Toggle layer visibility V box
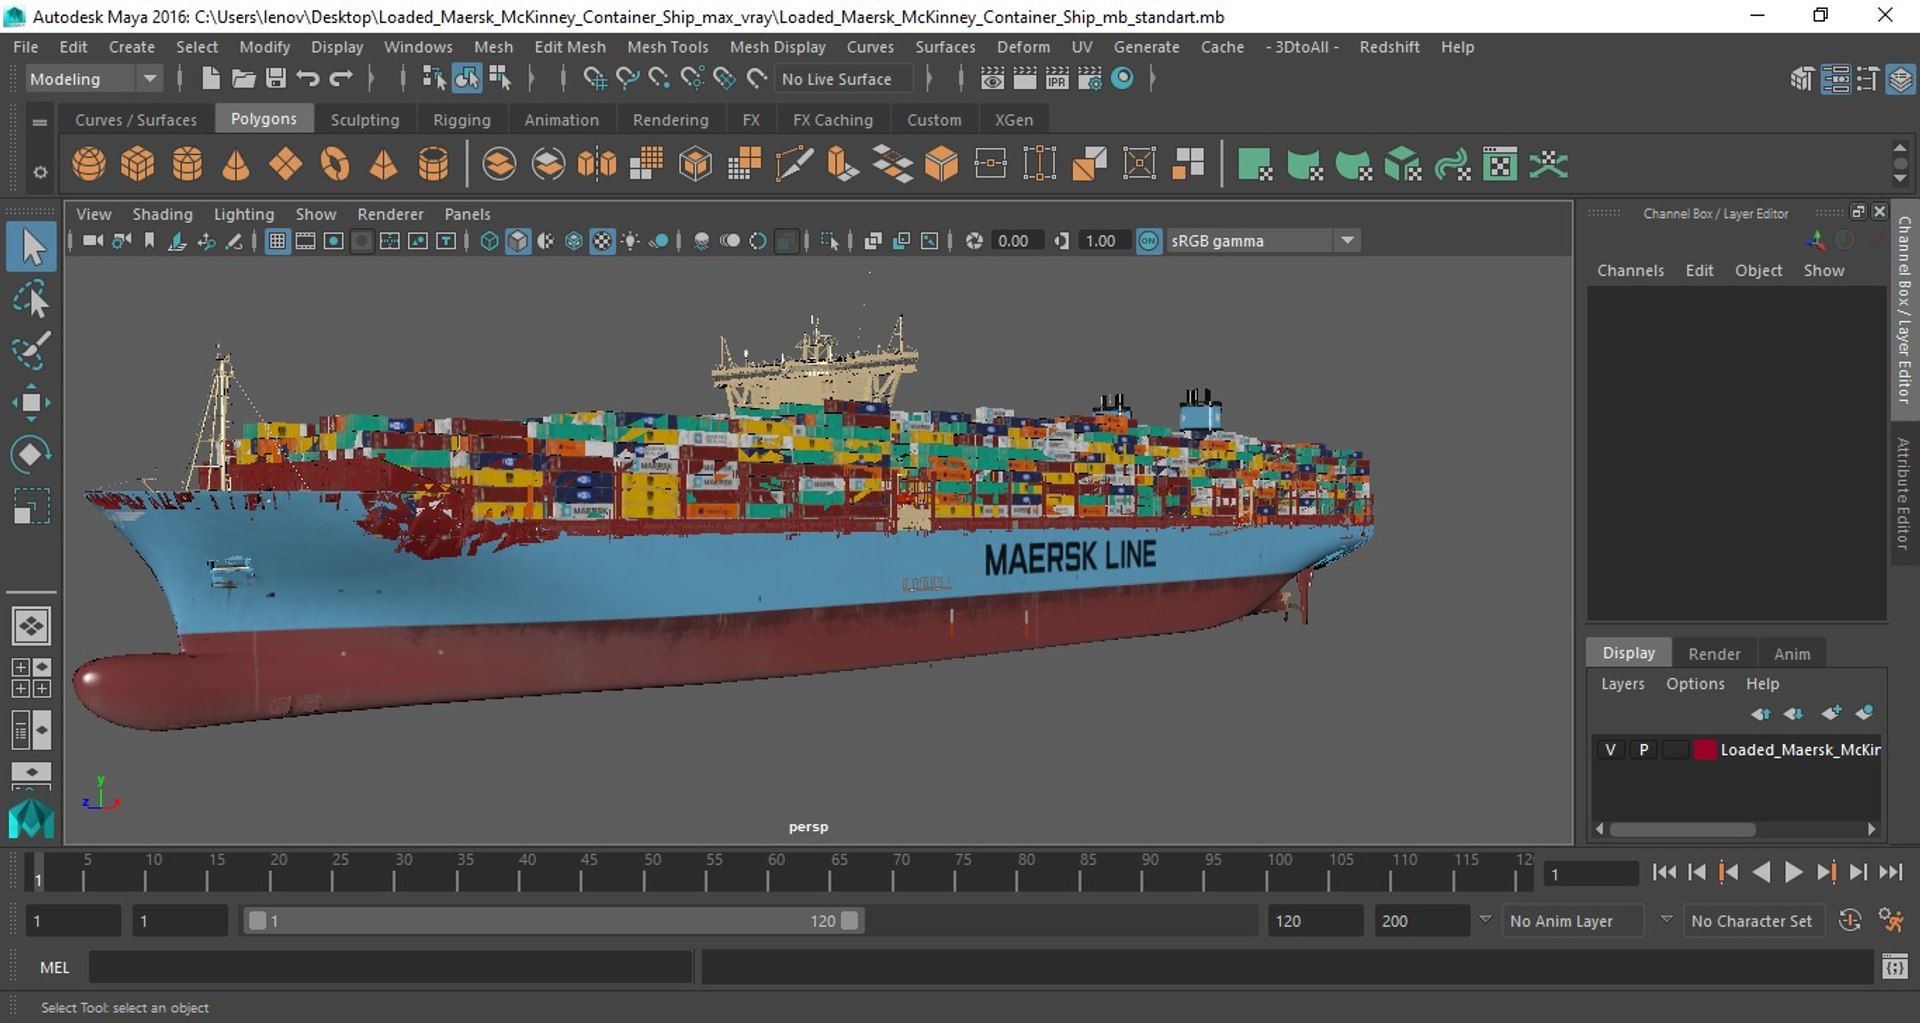Screen dimensions: 1920x1023 tap(1610, 750)
